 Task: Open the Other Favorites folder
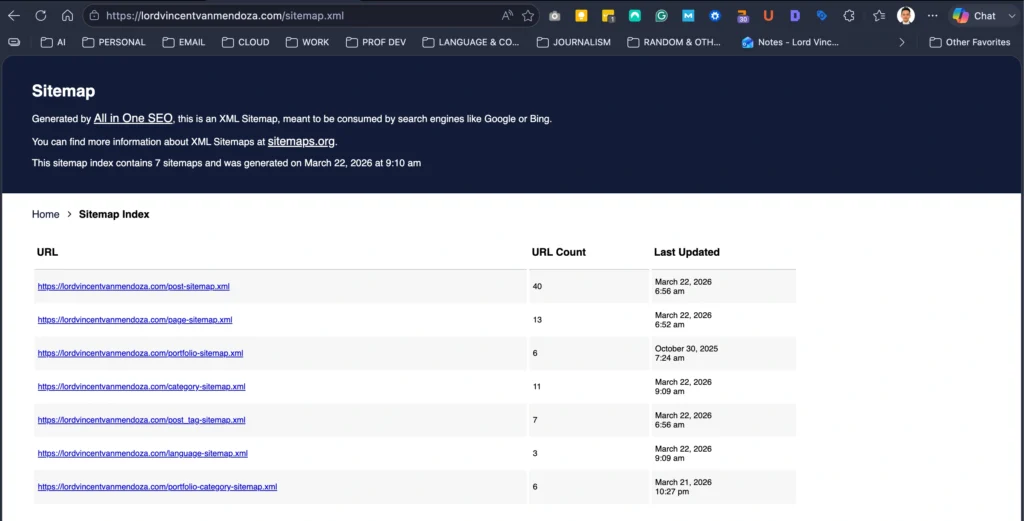969,42
